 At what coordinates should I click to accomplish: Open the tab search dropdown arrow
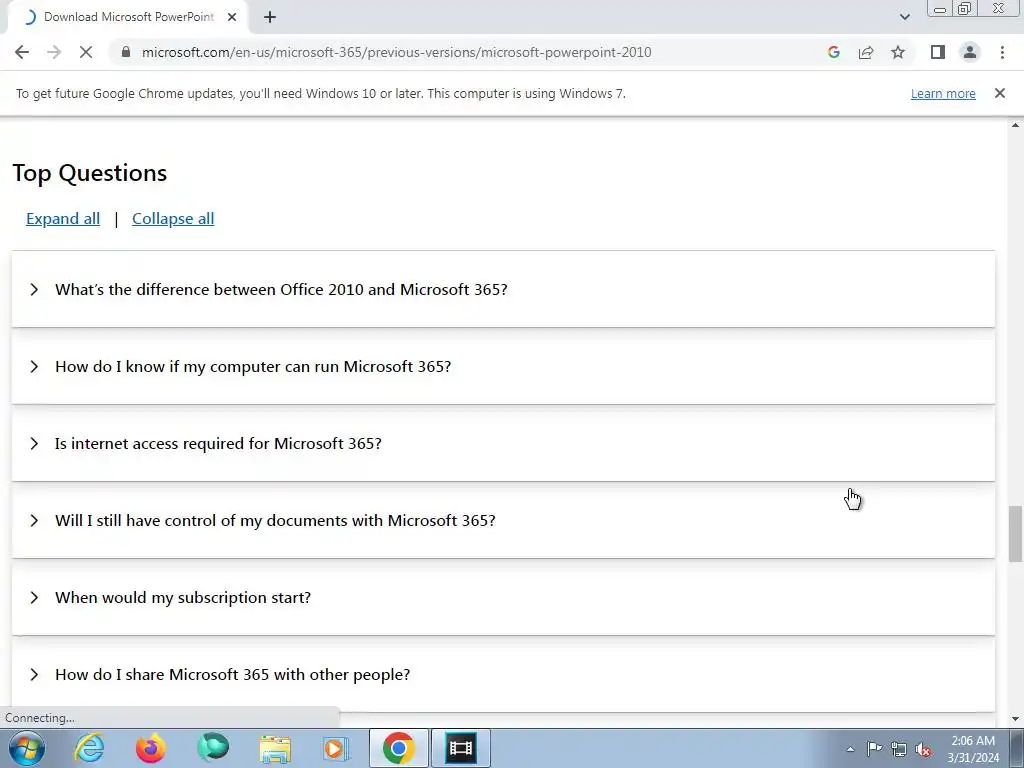(x=904, y=17)
